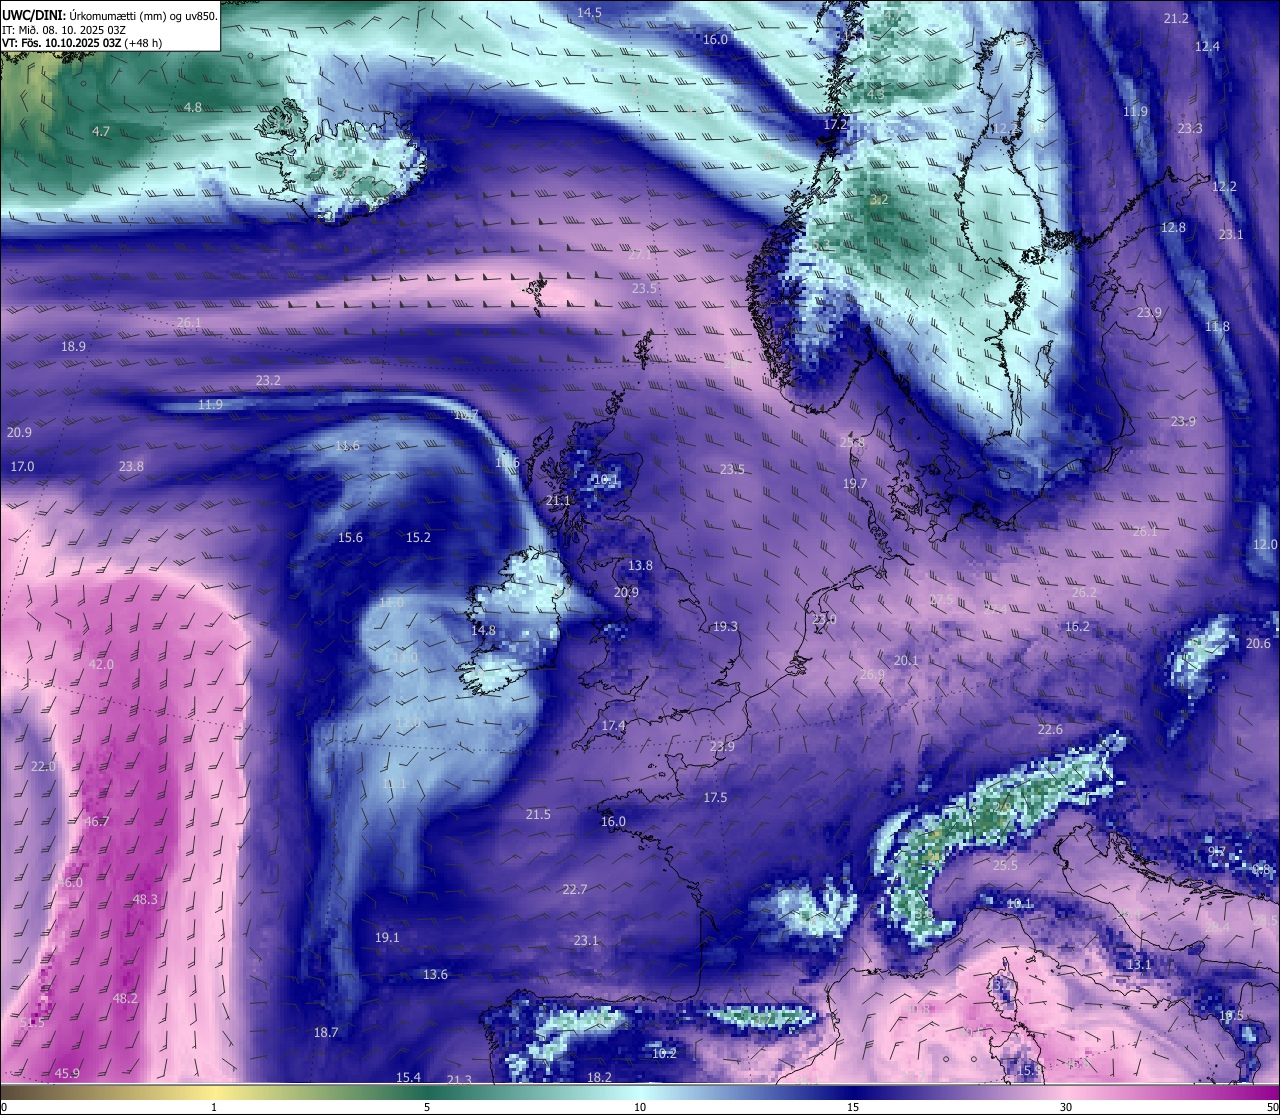Click the 21.5 value label
The width and height of the screenshot is (1280, 1115).
[x=538, y=814]
